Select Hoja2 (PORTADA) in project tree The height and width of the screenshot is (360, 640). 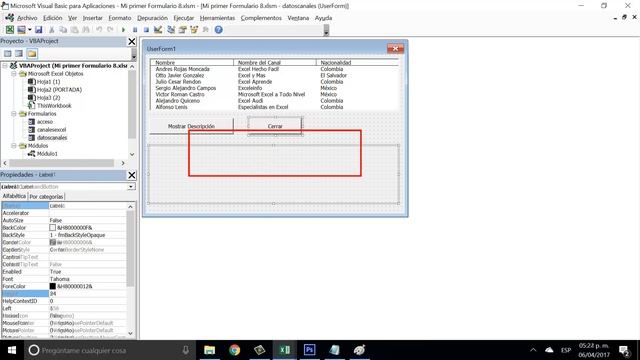(x=59, y=89)
